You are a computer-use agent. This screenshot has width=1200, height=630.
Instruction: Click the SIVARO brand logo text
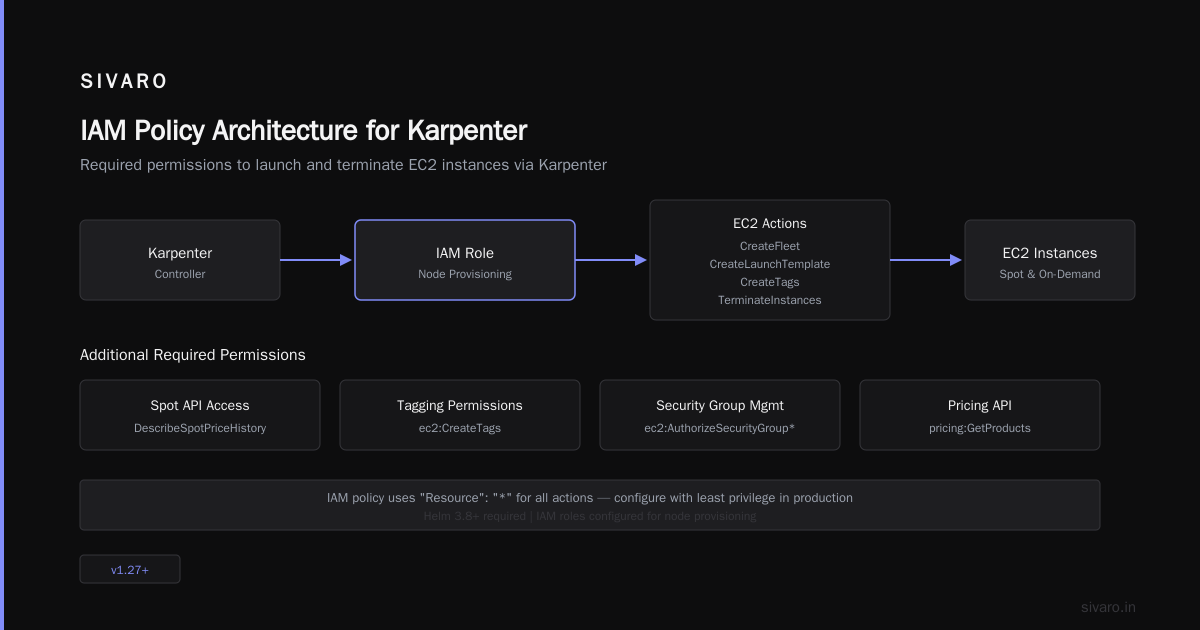[x=124, y=82]
